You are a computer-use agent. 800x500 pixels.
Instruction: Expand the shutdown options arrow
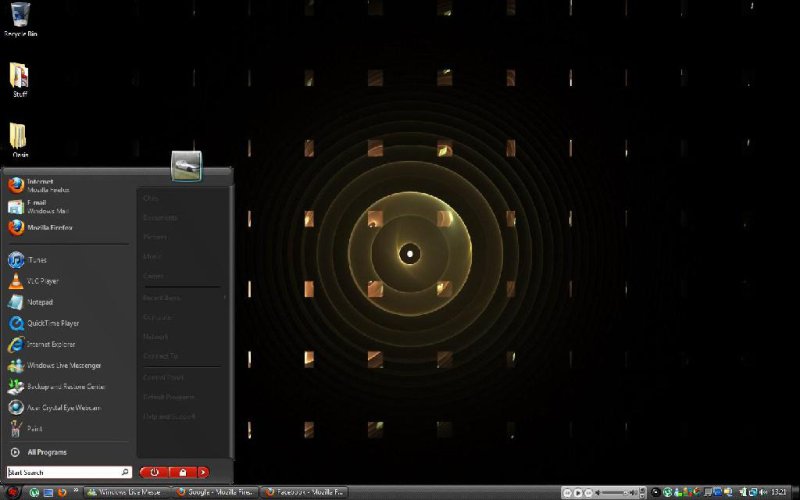click(203, 472)
